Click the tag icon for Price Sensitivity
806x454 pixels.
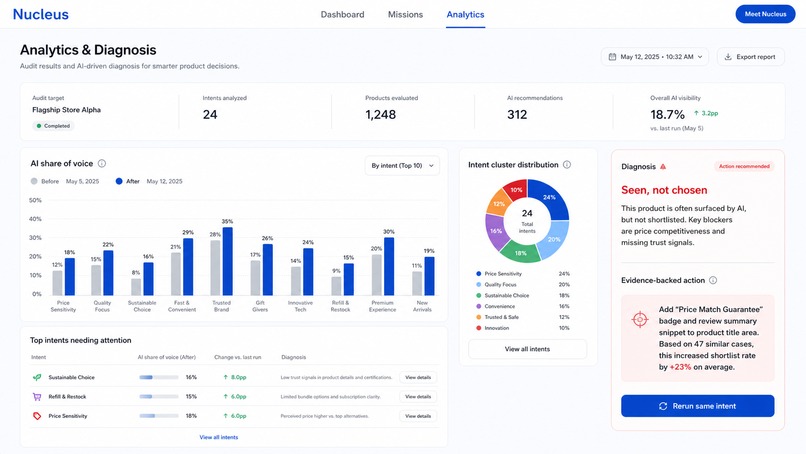37,416
